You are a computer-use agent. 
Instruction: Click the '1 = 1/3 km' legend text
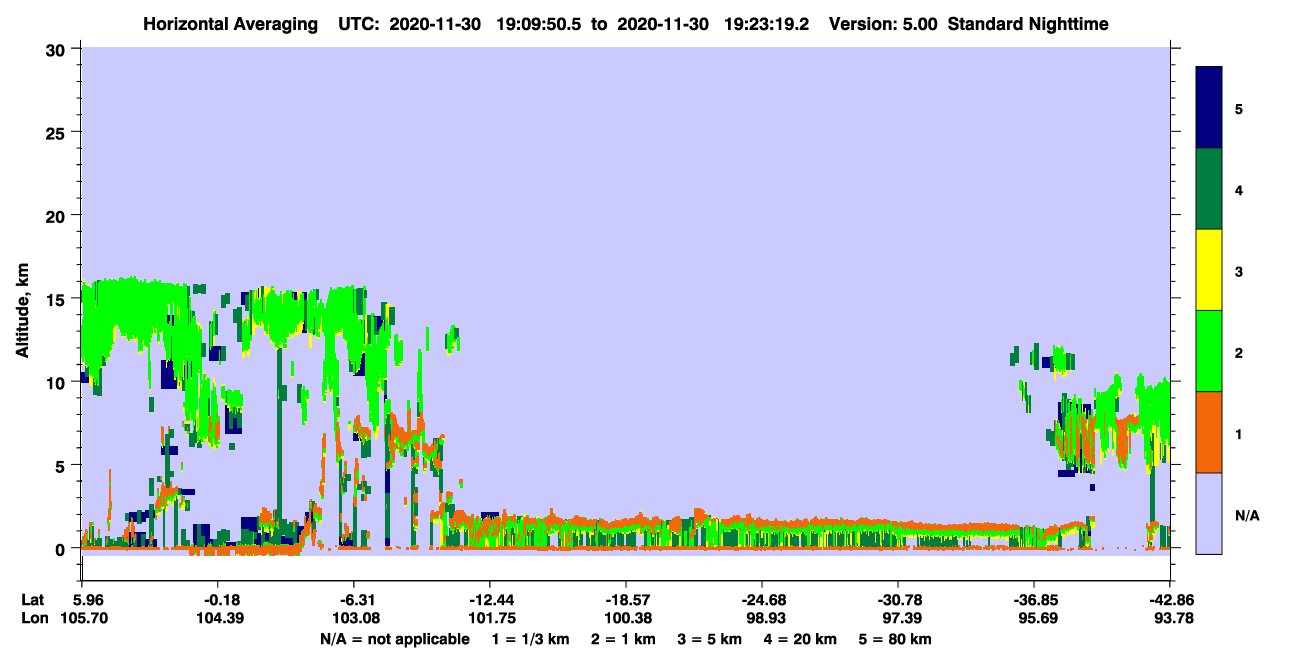pyautogui.click(x=532, y=639)
